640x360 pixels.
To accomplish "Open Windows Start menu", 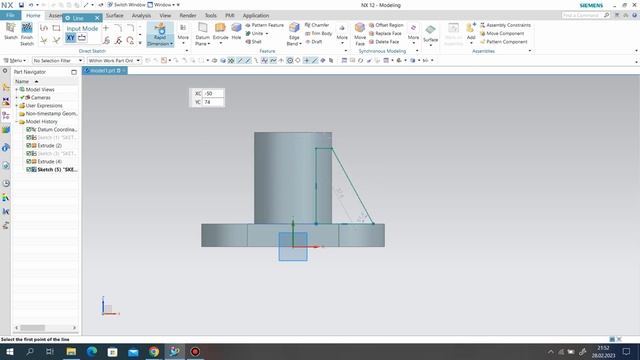I will click(9, 352).
